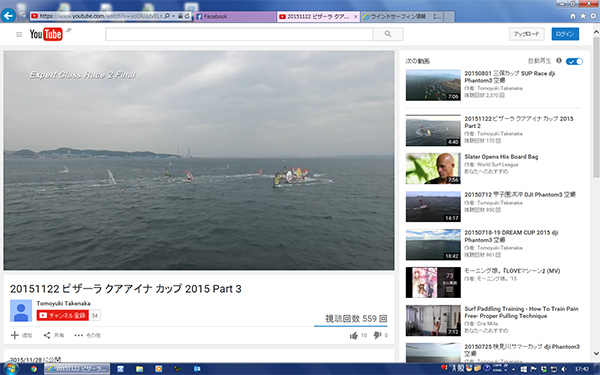Click the YouTube search input field

(x=239, y=34)
